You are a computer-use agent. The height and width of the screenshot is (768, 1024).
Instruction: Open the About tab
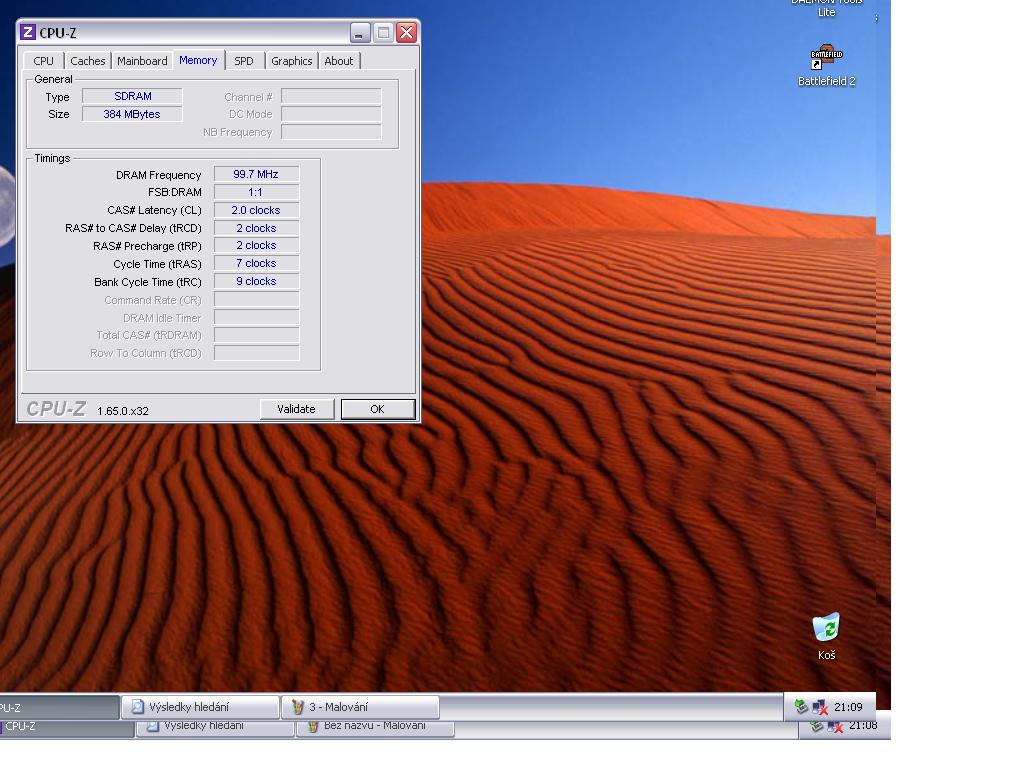(338, 61)
